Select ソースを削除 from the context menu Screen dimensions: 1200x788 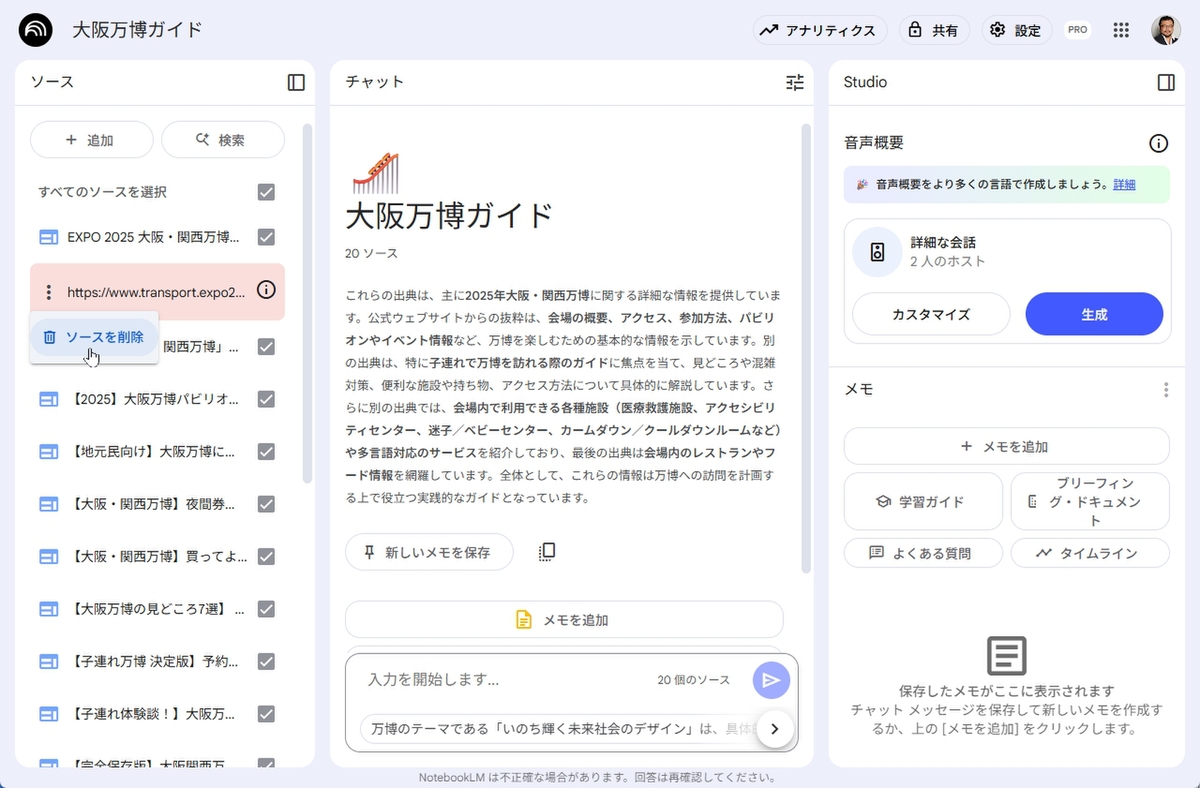pyautogui.click(x=94, y=337)
